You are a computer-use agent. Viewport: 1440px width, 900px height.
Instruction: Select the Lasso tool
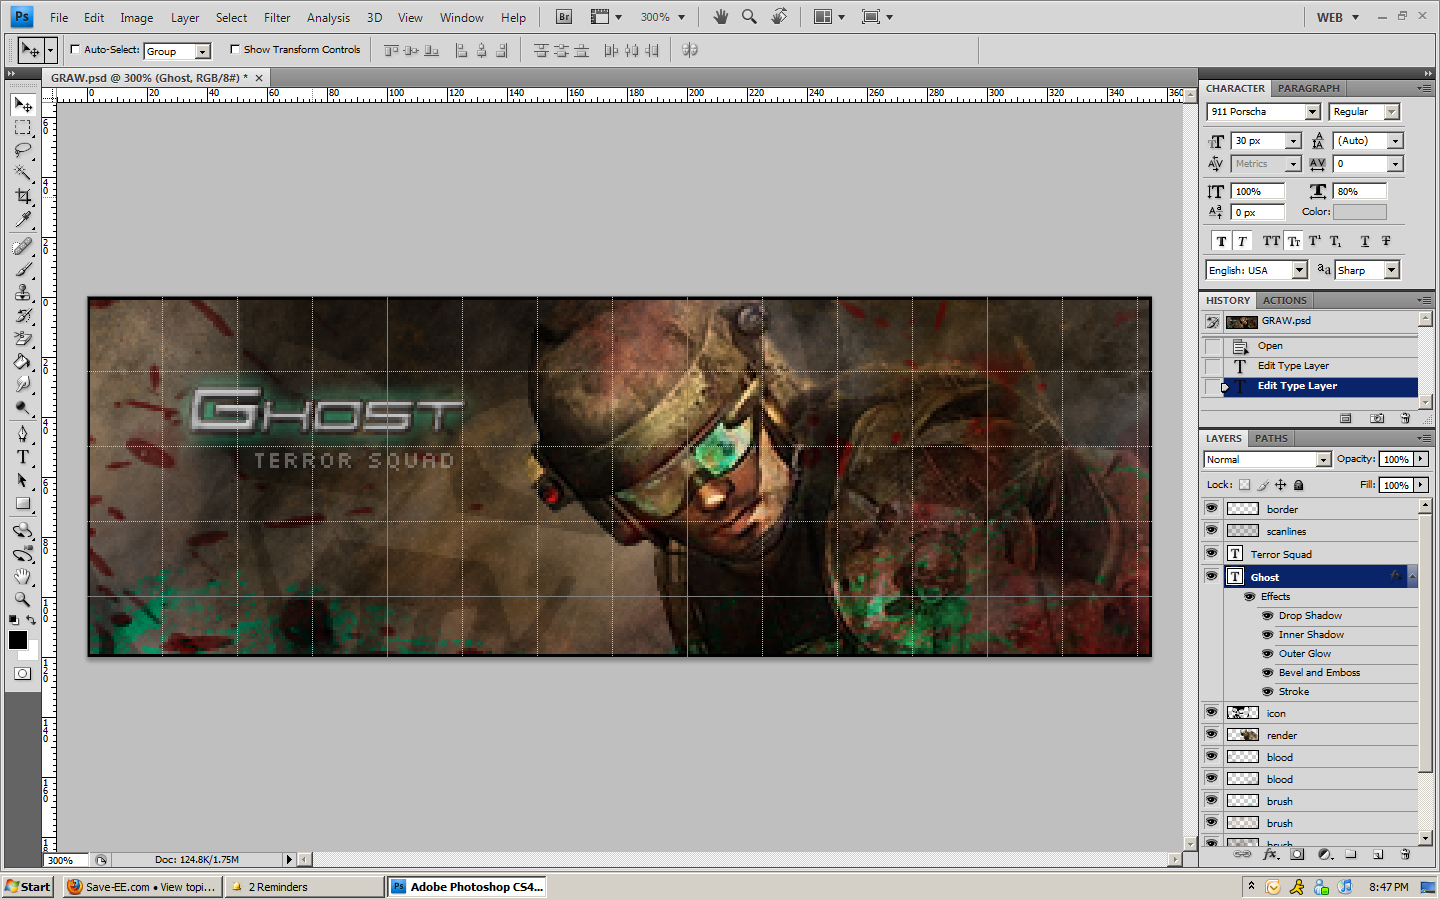click(23, 150)
